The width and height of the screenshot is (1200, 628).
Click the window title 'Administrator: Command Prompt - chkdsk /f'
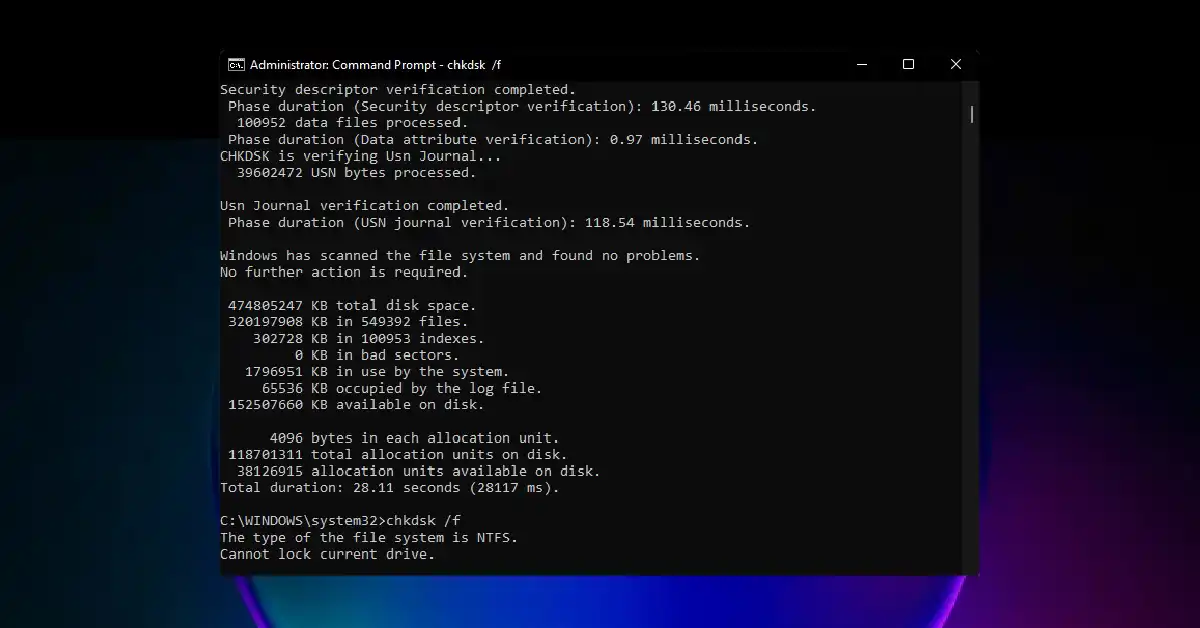tap(376, 65)
